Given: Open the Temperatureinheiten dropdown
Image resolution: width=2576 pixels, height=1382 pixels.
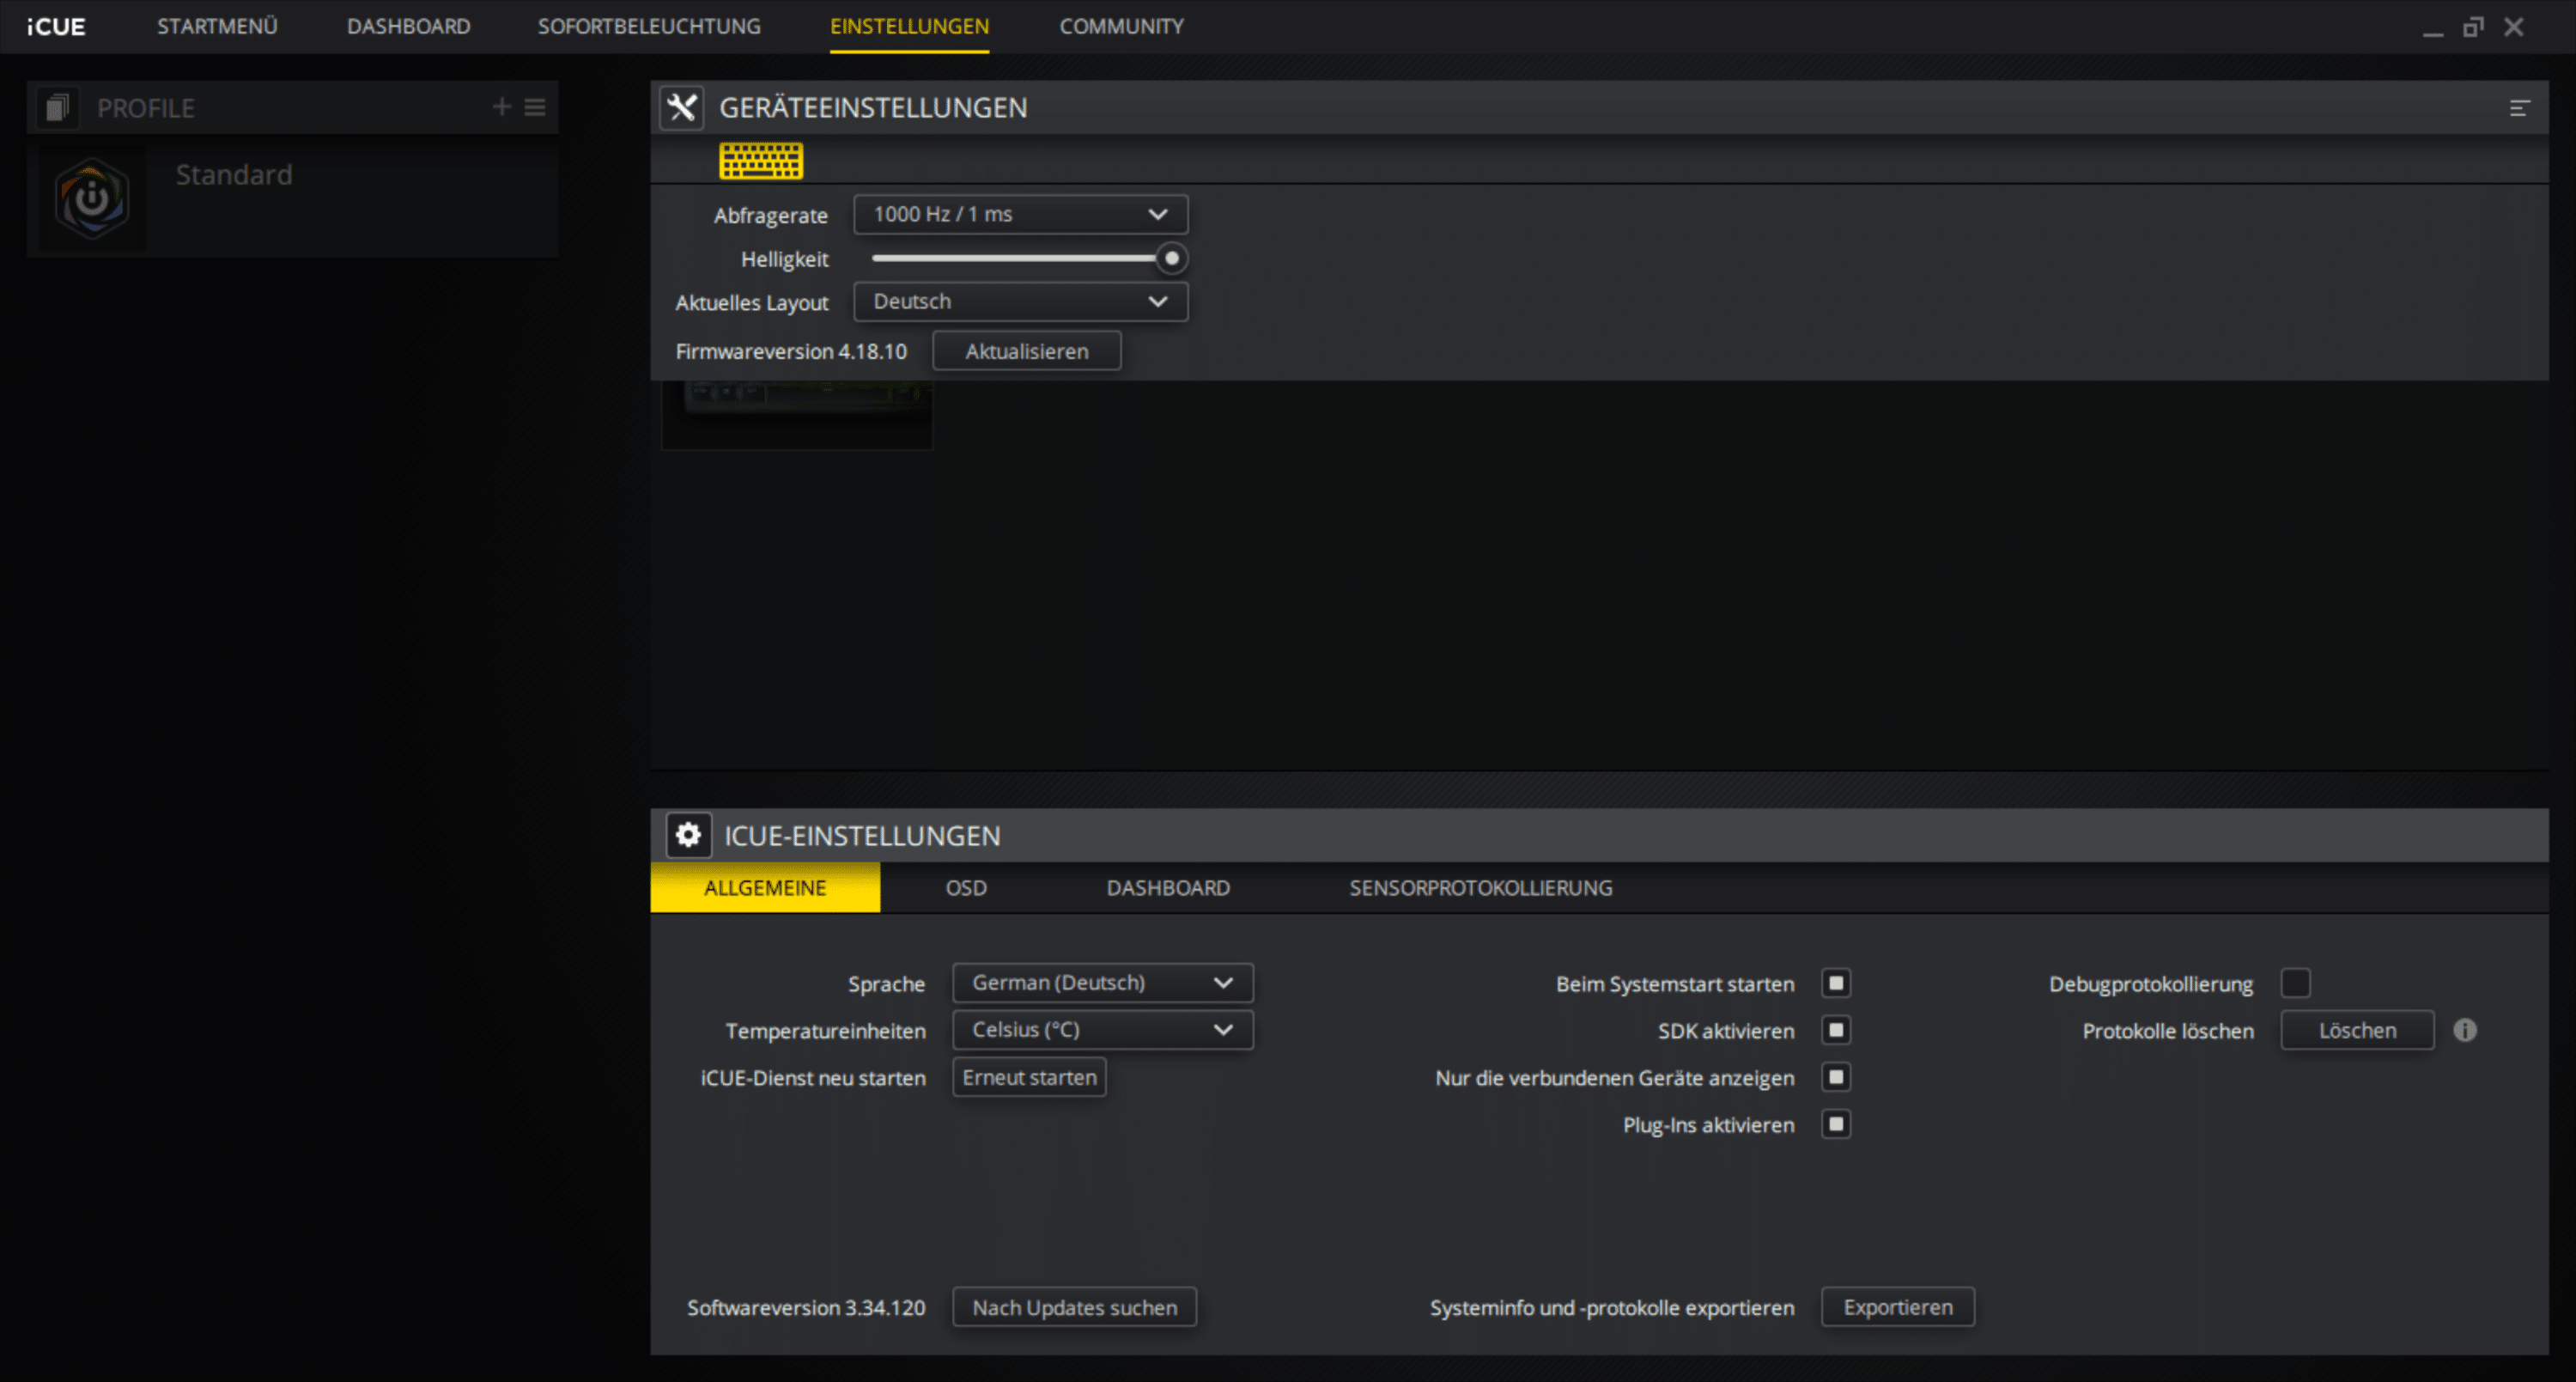Looking at the screenshot, I should pos(1102,1030).
